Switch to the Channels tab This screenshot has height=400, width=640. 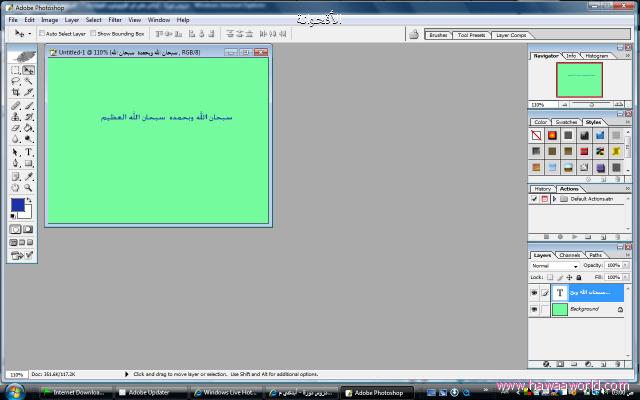pos(569,255)
